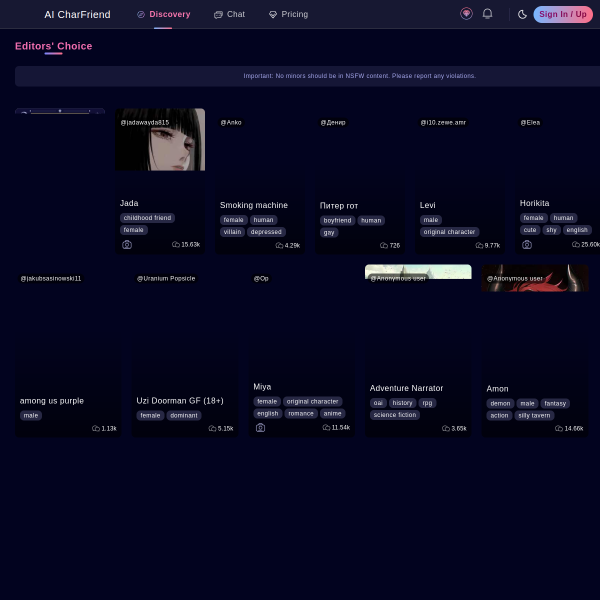This screenshot has height=600, width=600.
Task: Switch to the Discovery tab
Action: 163,15
